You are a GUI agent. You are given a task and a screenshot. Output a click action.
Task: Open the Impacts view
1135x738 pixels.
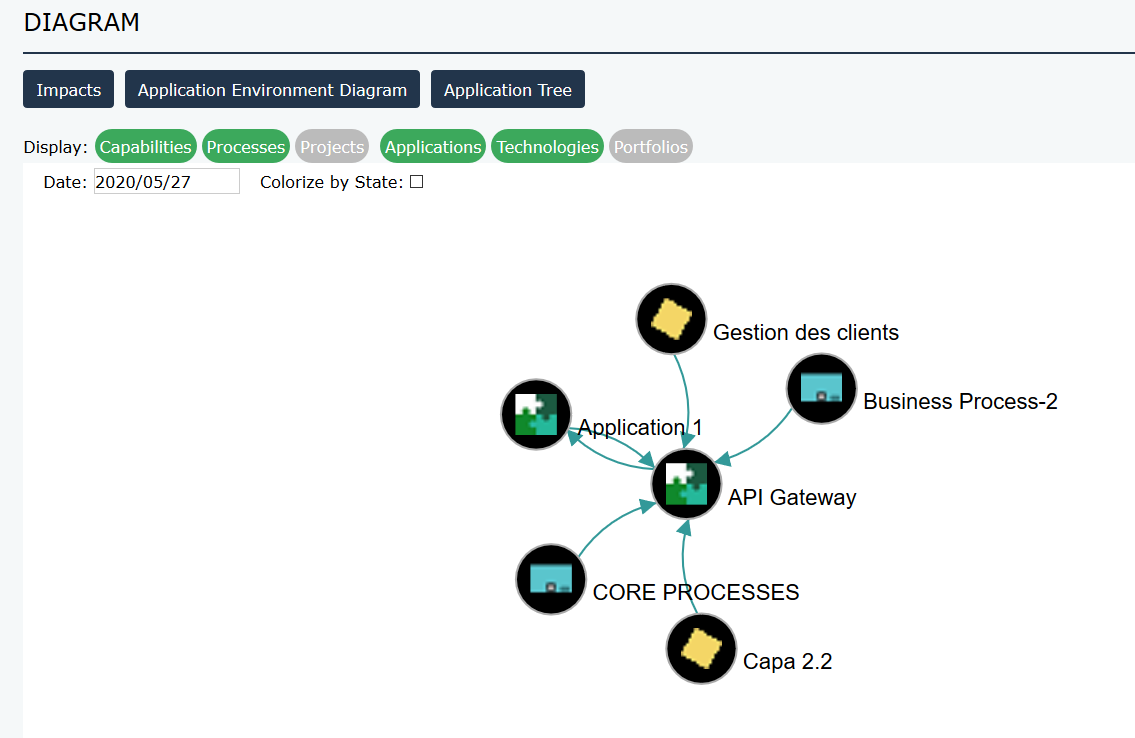[x=69, y=90]
